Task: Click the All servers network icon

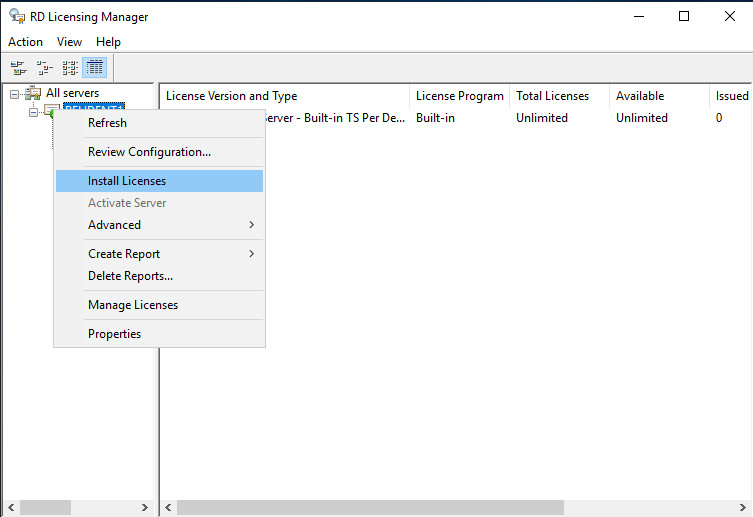Action: (33, 94)
